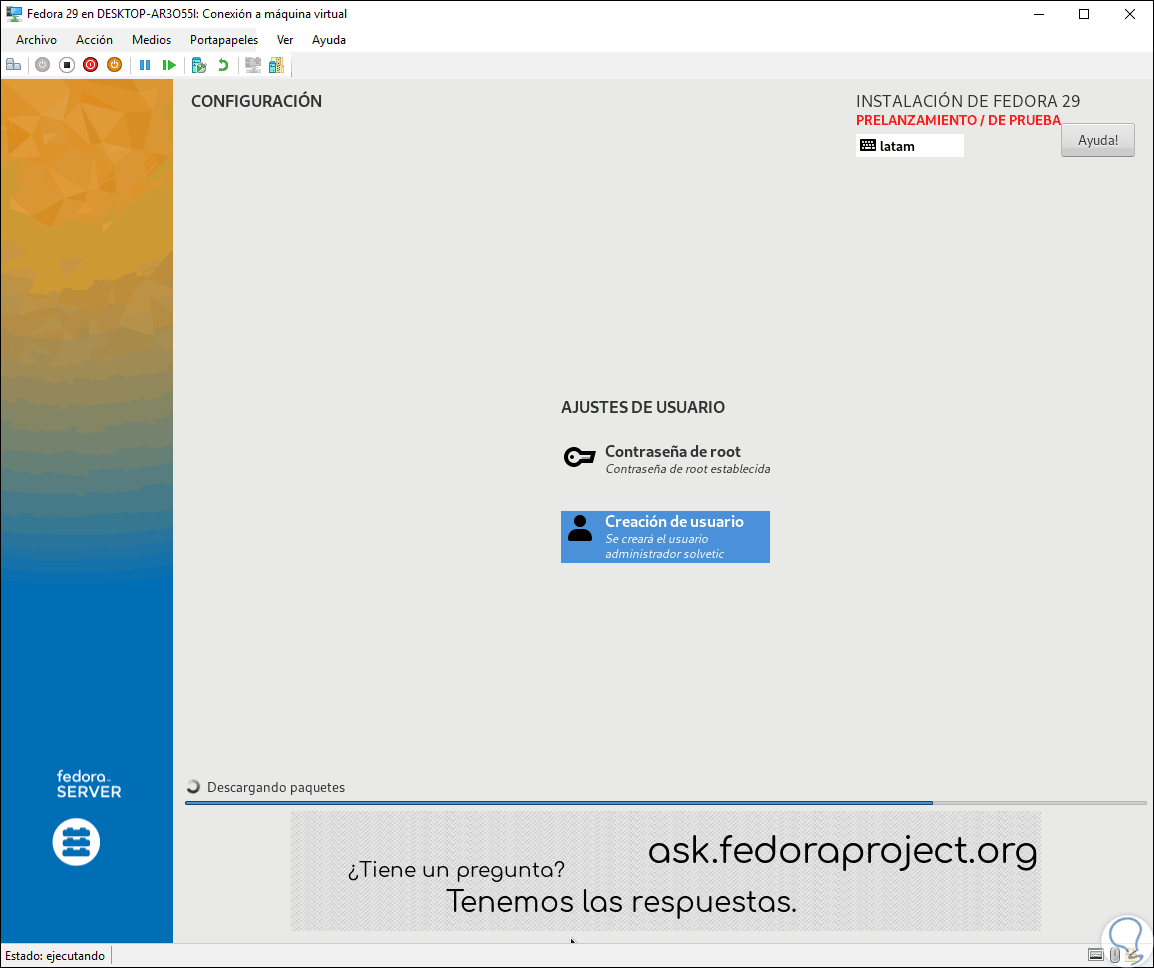Screen dimensions: 1154x968
Task: Click the status bar mouse icon
Action: 1115,955
